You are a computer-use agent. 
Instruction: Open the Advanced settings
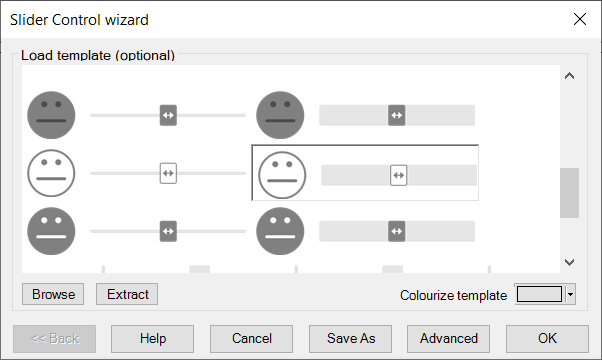coord(448,339)
